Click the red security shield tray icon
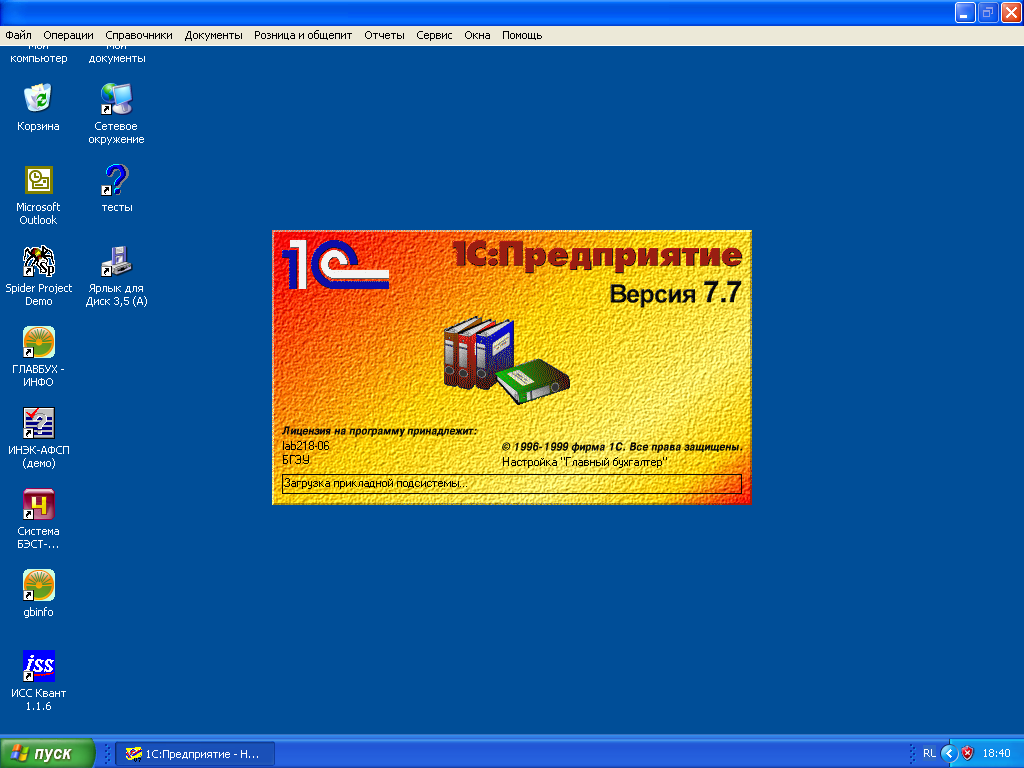 tap(968, 754)
